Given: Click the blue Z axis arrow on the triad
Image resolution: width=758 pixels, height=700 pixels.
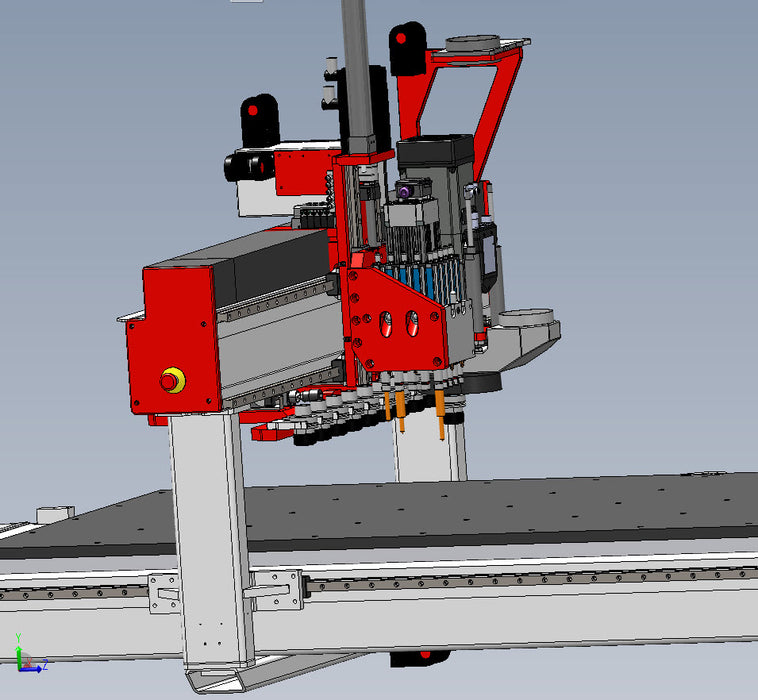Looking at the screenshot, I should point(36,667).
